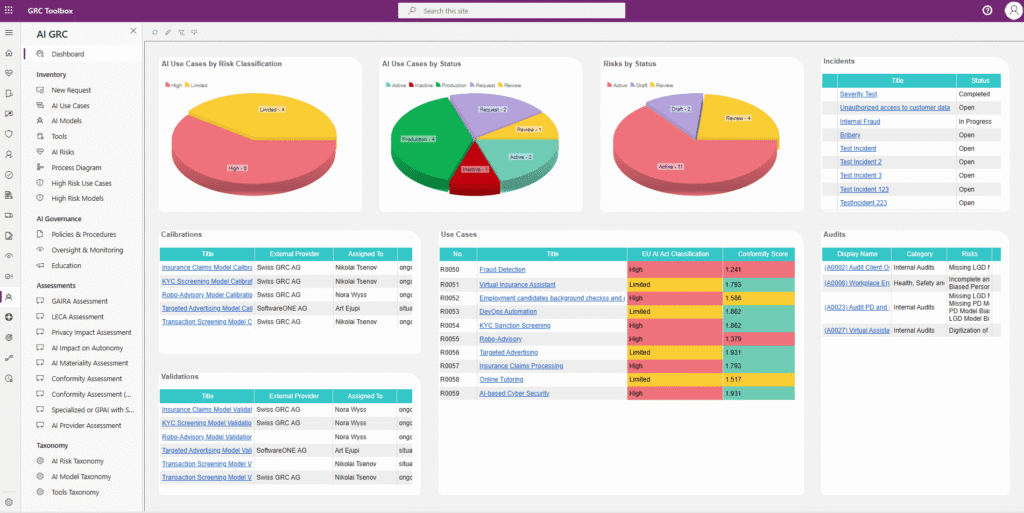Click the AI Risks heart icon
The width and height of the screenshot is (1024, 513).
click(40, 151)
